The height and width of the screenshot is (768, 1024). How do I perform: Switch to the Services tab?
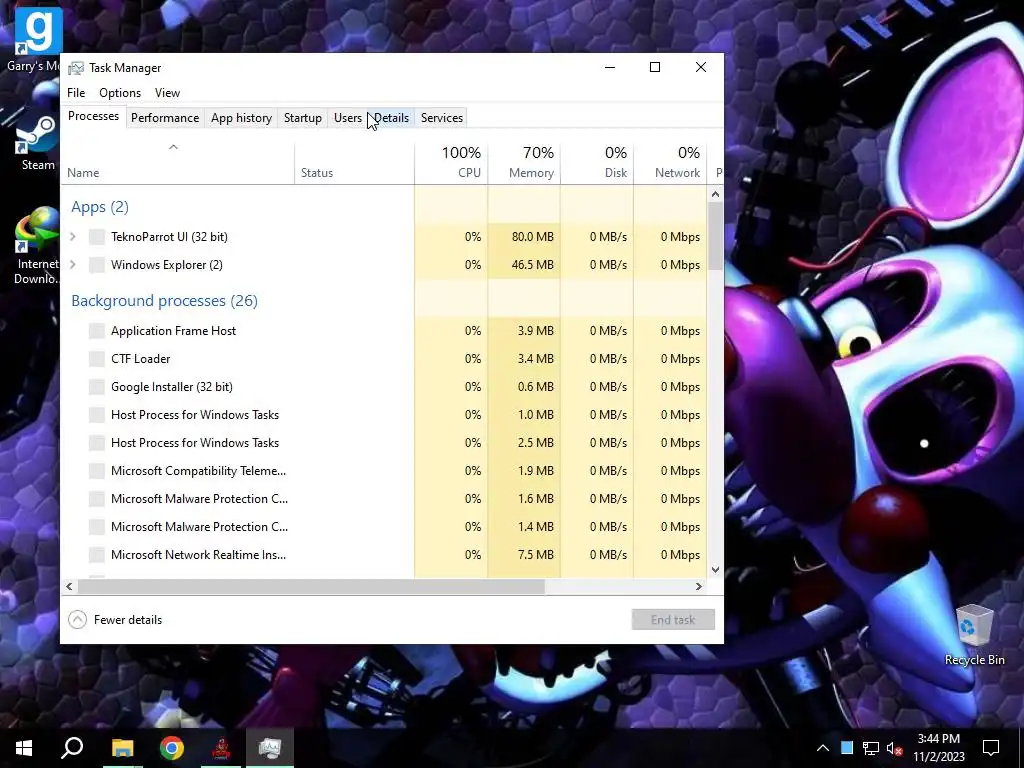tap(441, 118)
